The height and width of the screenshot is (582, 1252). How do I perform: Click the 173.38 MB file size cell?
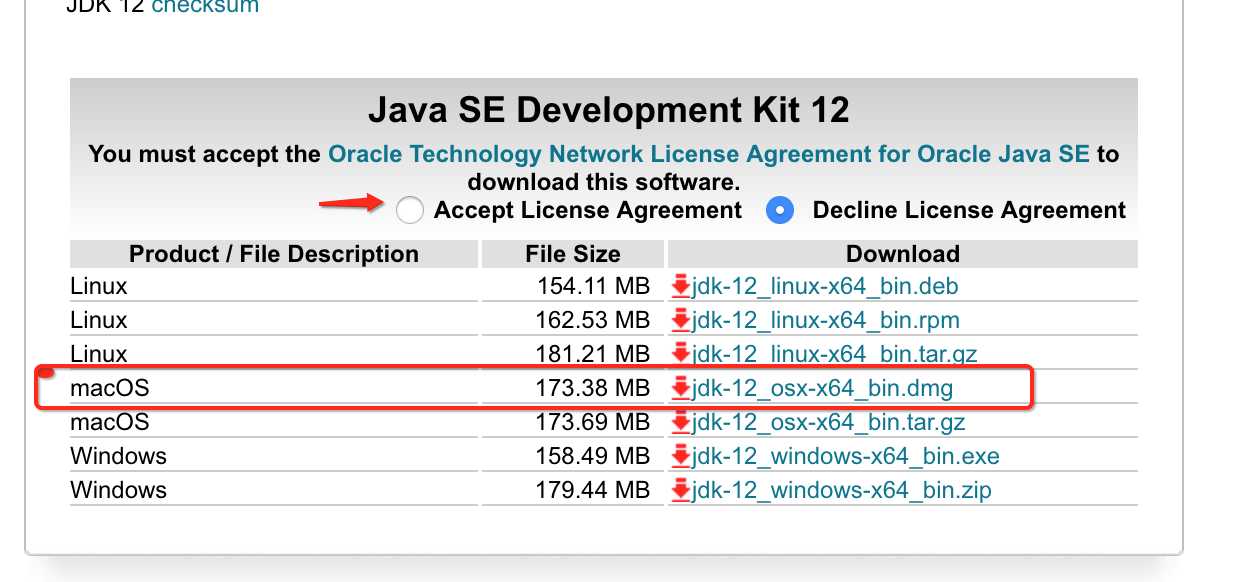coord(573,388)
